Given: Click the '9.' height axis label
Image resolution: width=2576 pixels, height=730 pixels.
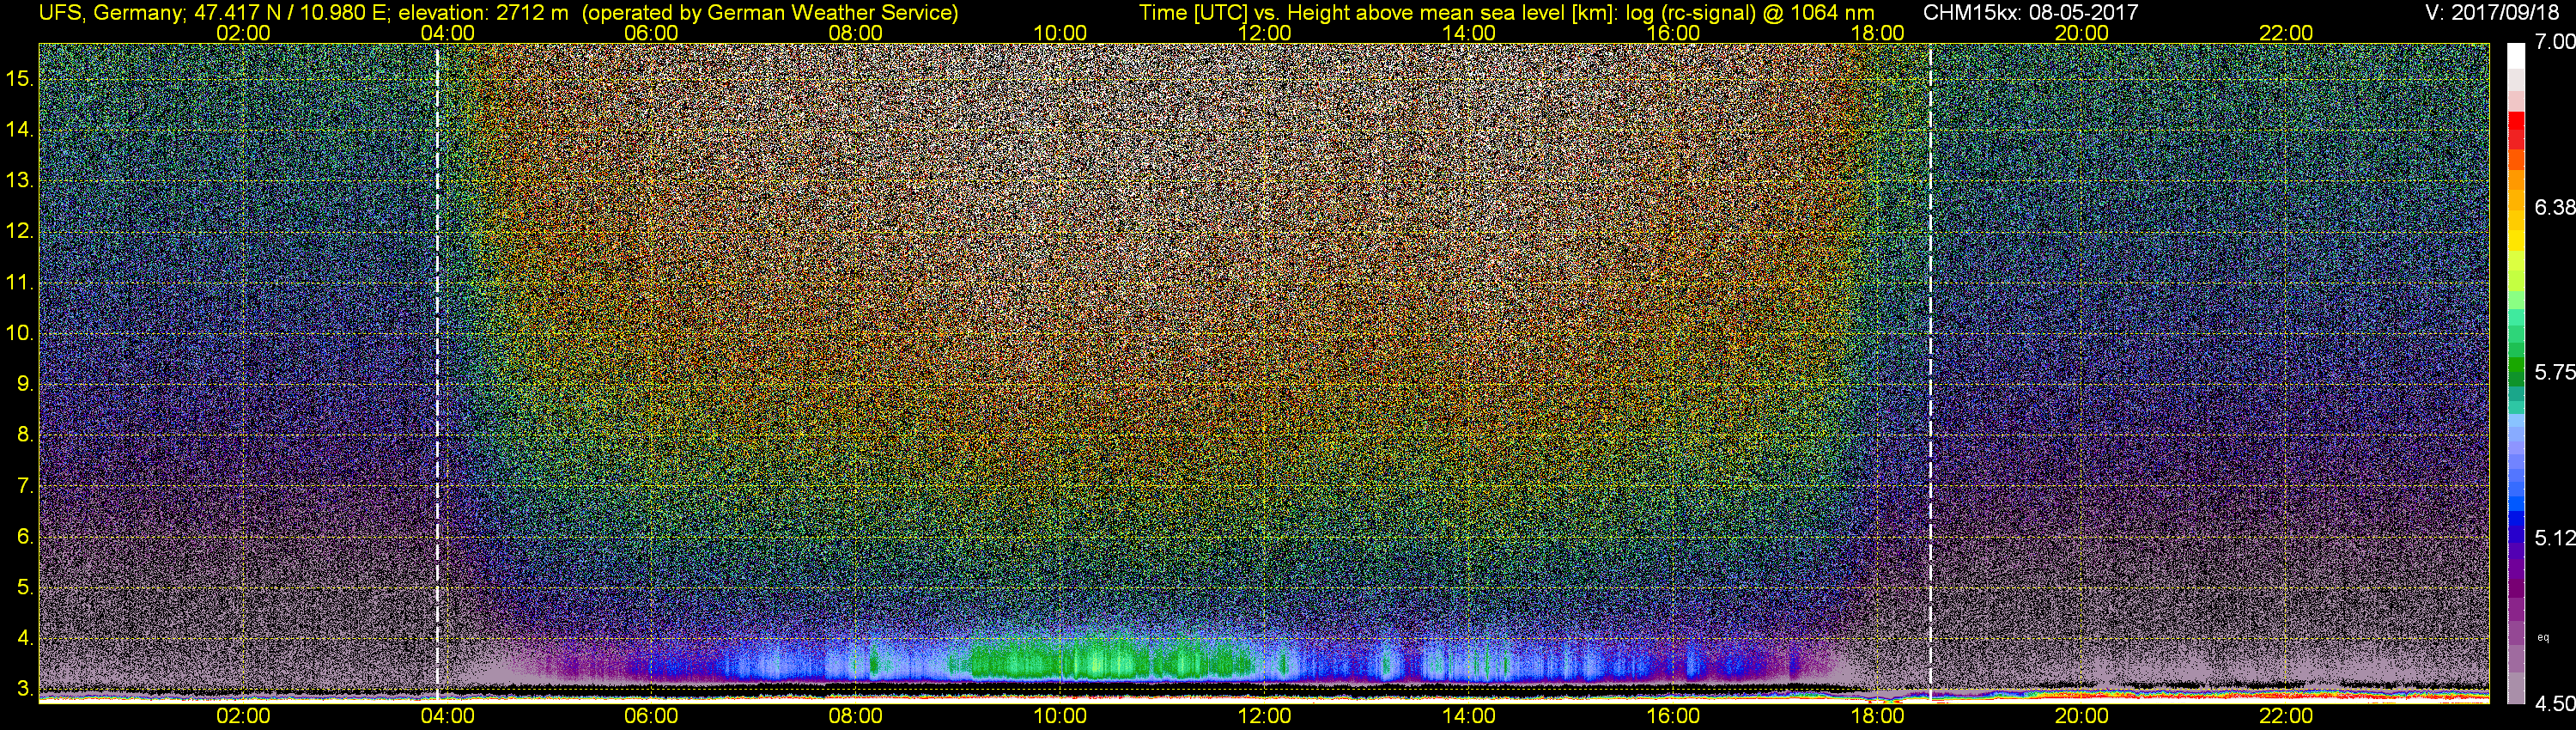Looking at the screenshot, I should tap(25, 384).
